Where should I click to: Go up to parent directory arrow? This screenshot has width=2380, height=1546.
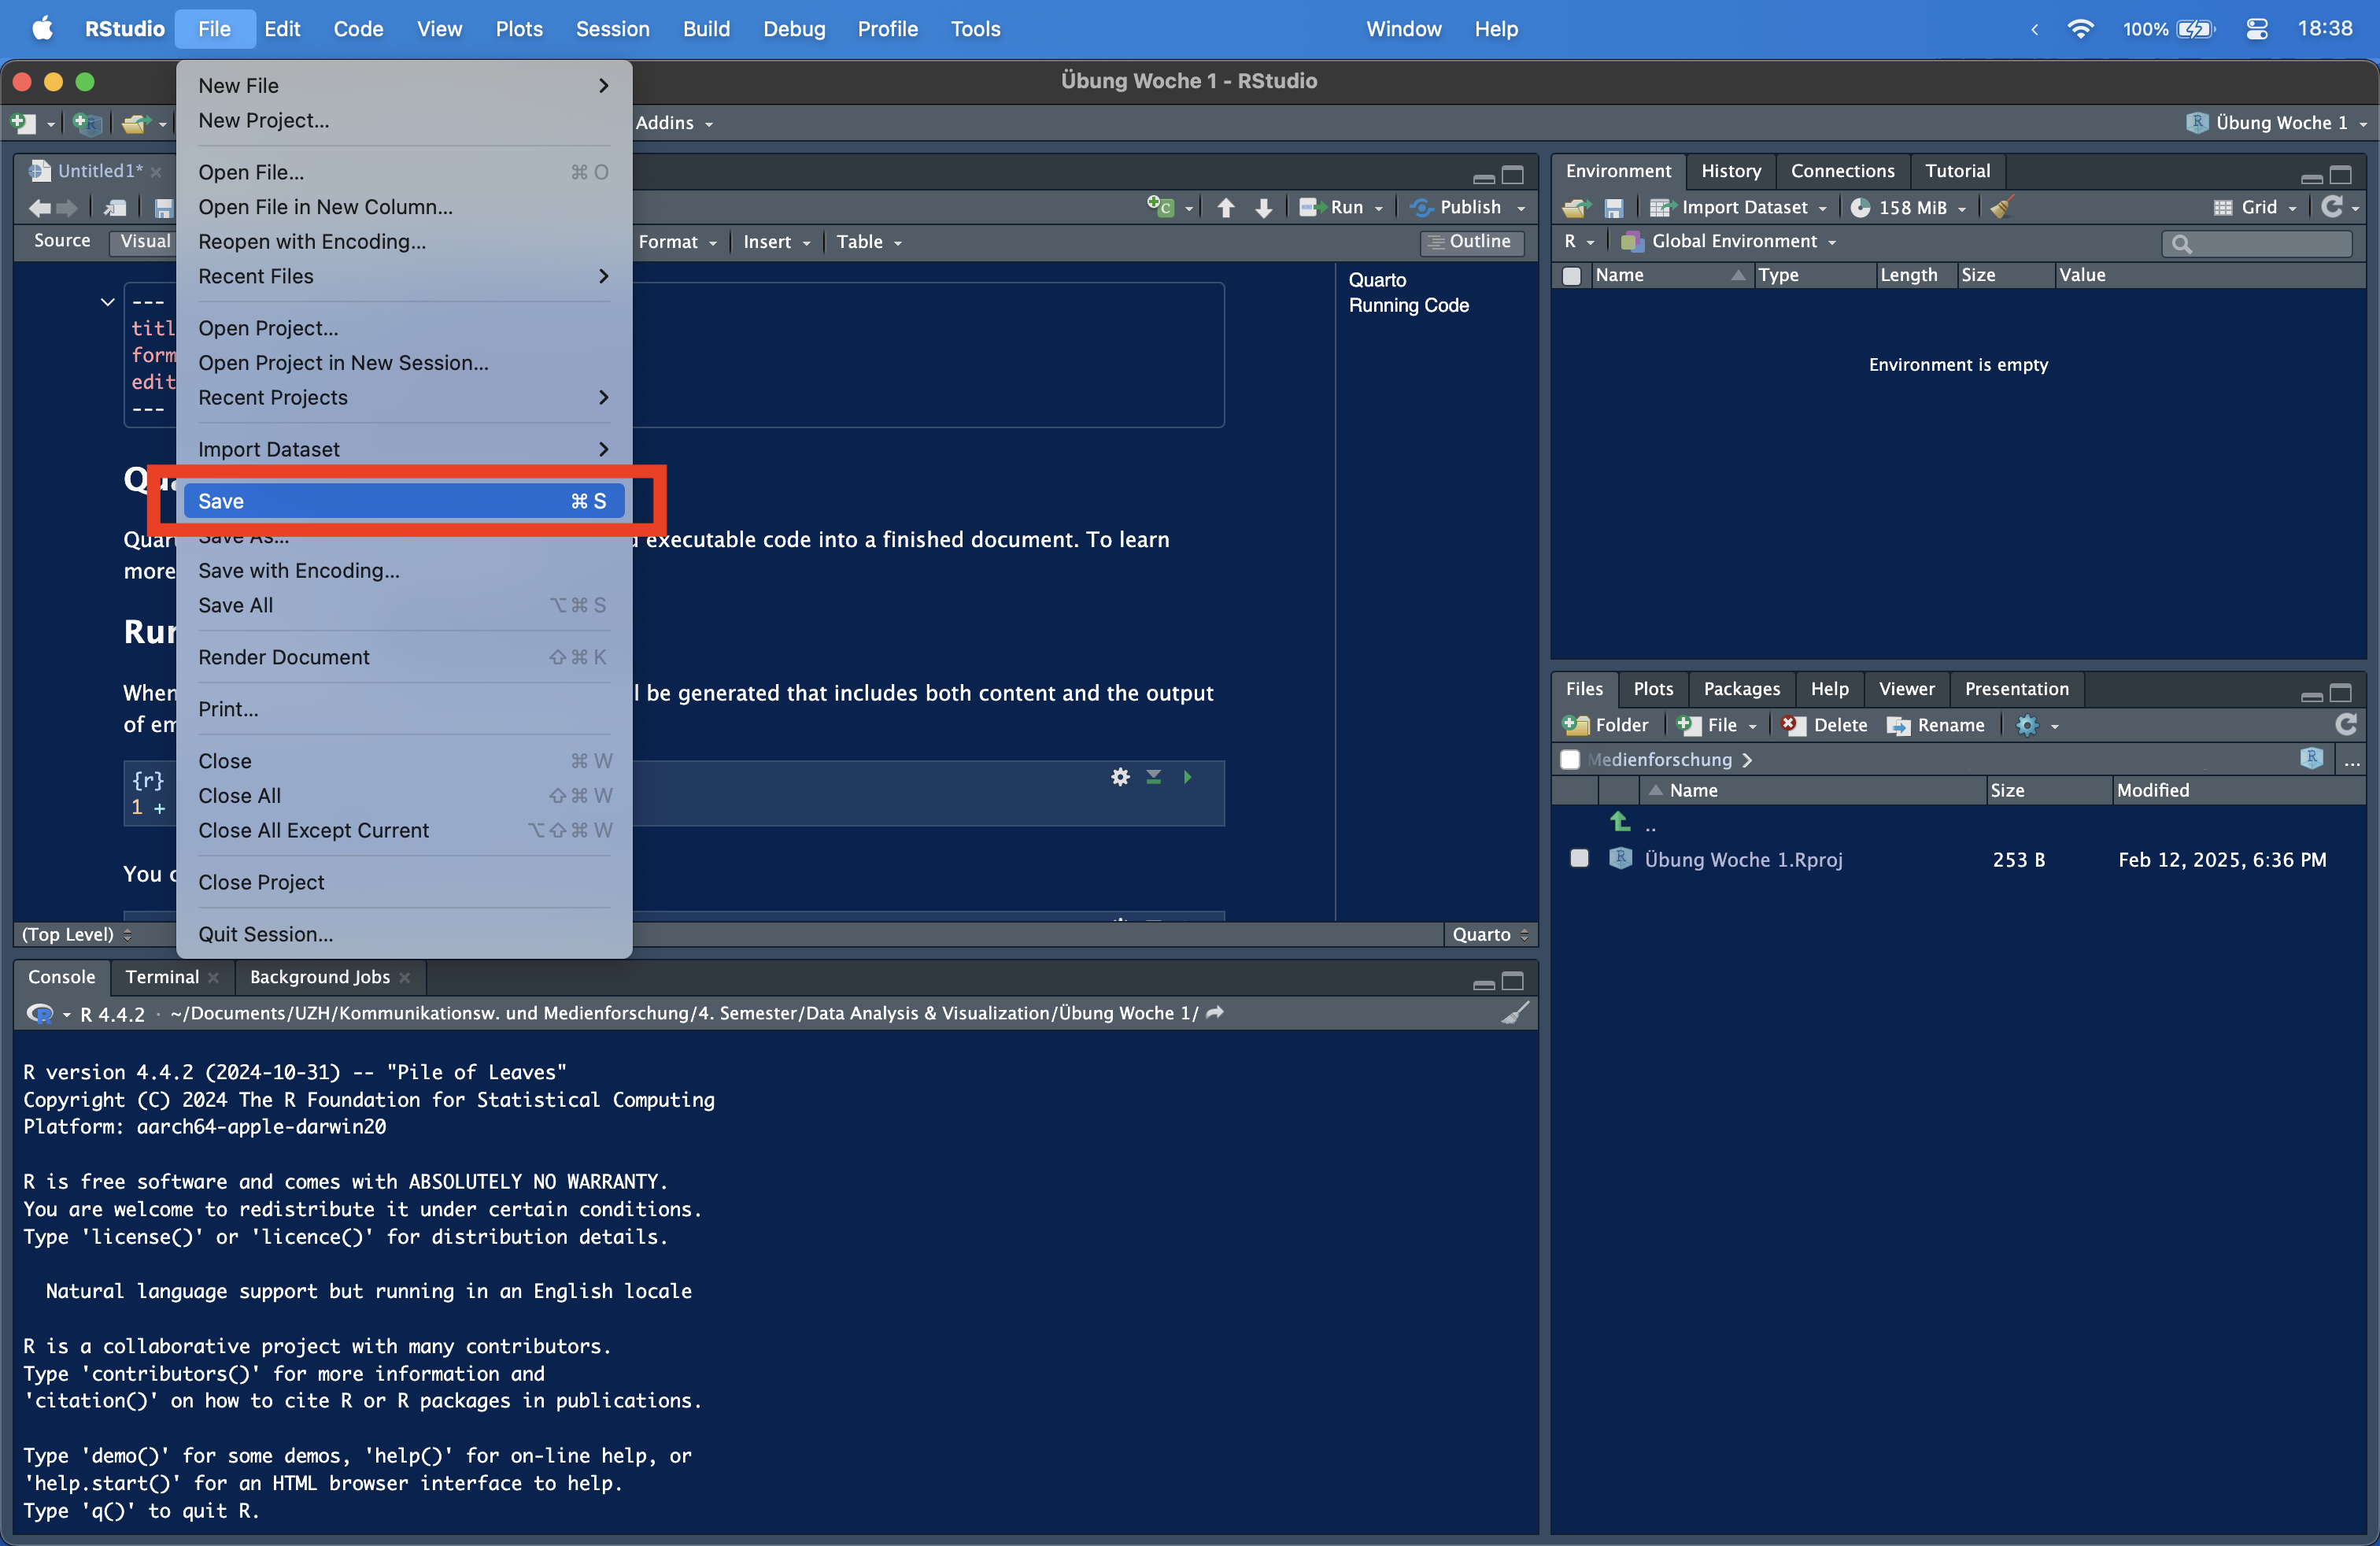(x=1620, y=822)
